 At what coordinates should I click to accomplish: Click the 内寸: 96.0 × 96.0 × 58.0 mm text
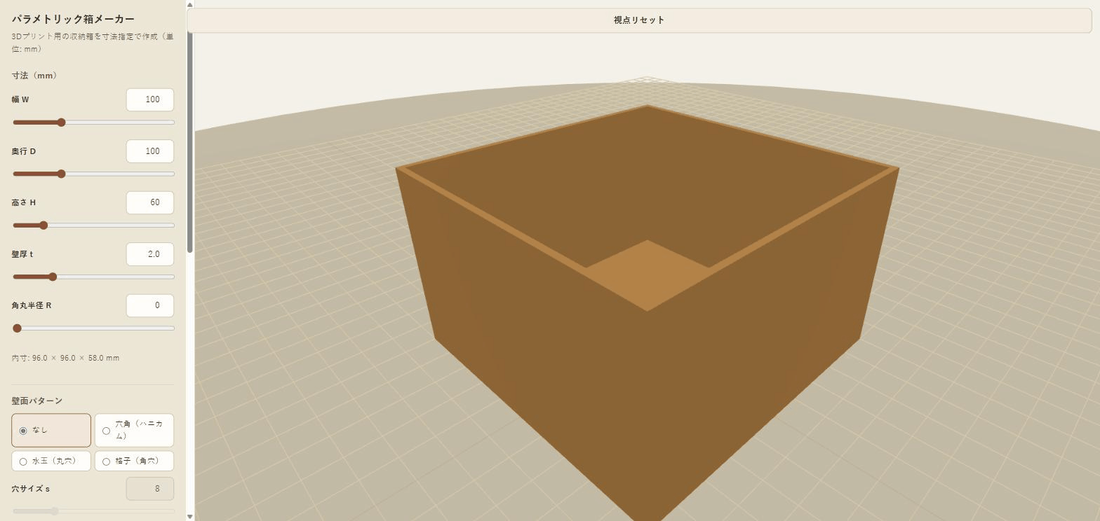tap(65, 358)
